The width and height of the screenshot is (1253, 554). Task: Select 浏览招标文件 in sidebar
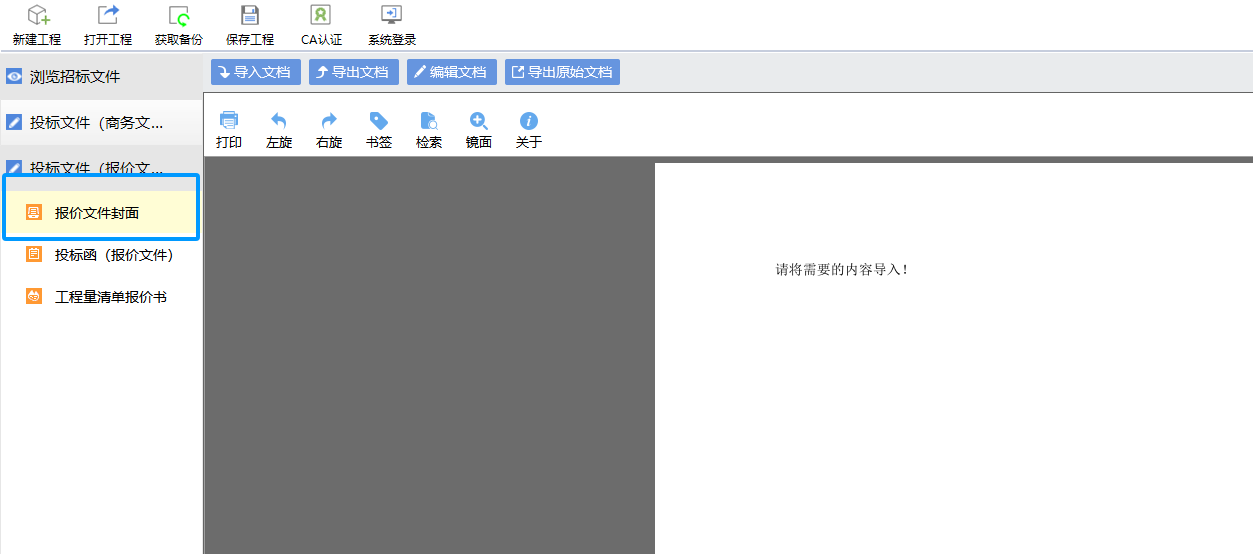point(101,76)
